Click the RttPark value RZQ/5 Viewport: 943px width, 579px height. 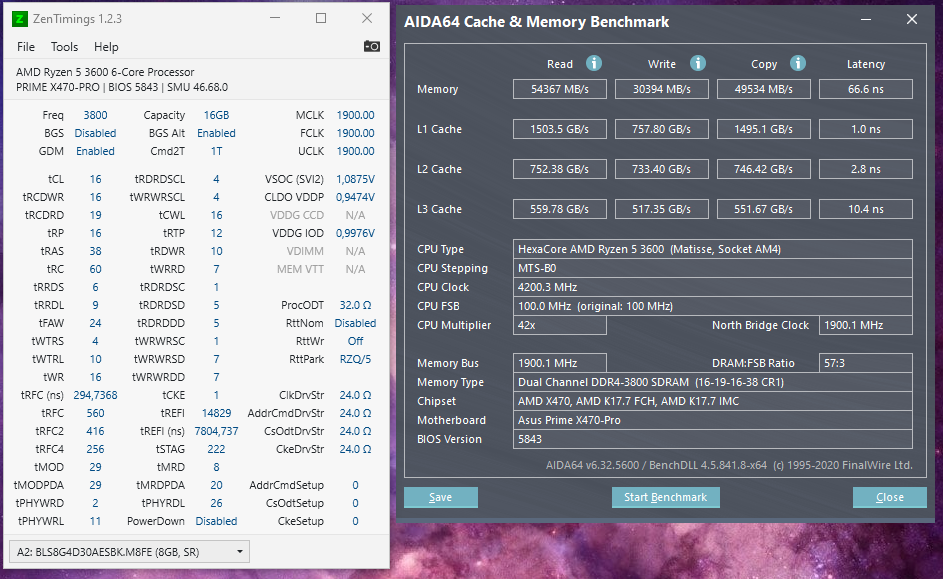(x=355, y=359)
